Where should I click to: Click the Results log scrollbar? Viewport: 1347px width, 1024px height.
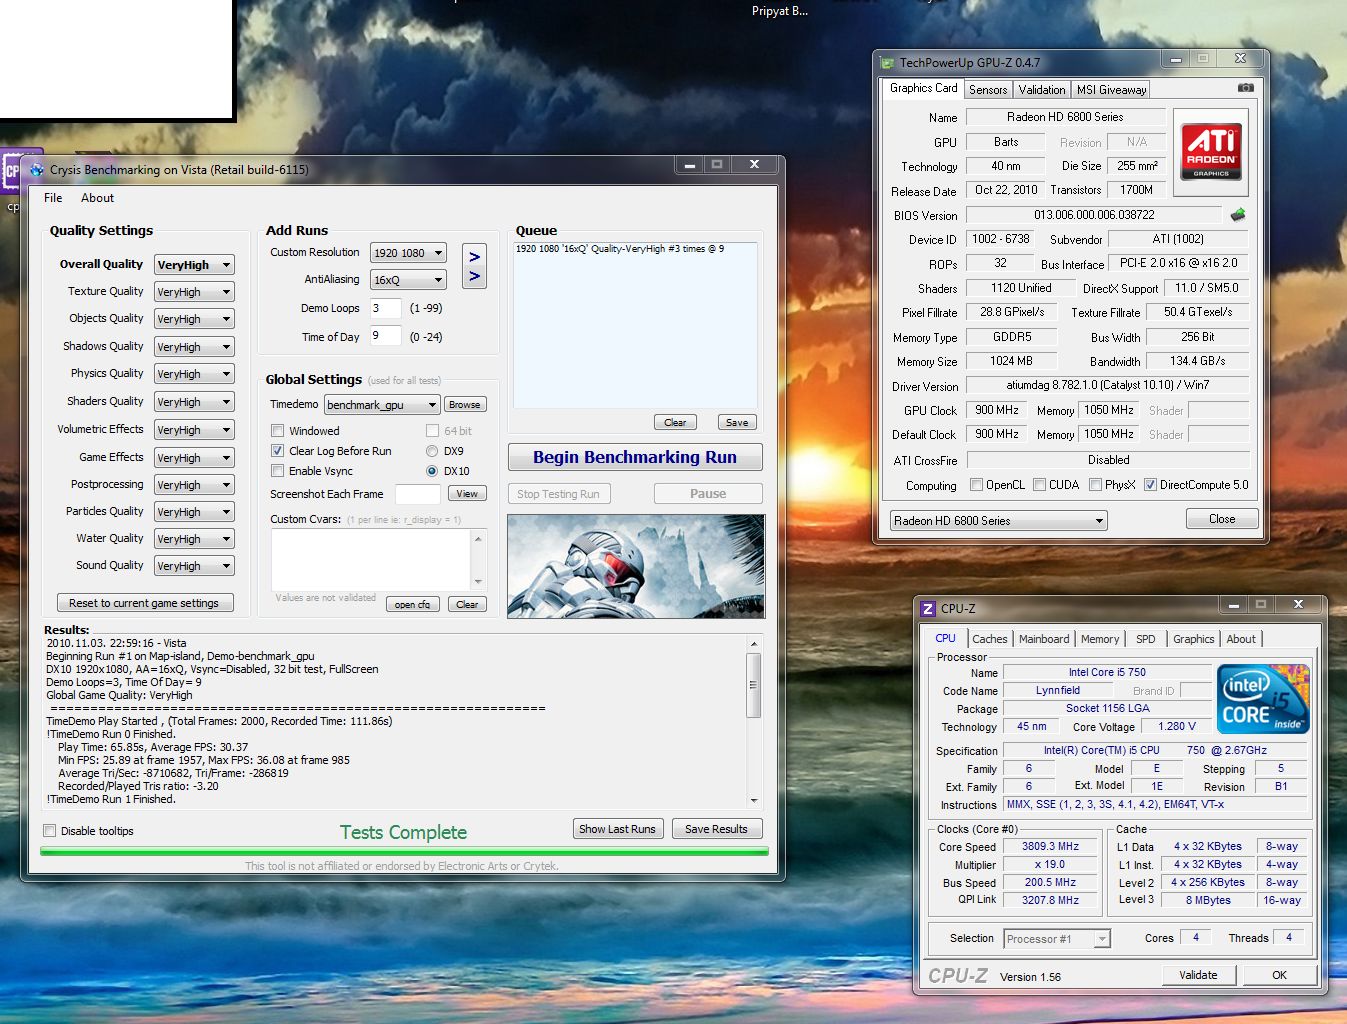pyautogui.click(x=753, y=720)
